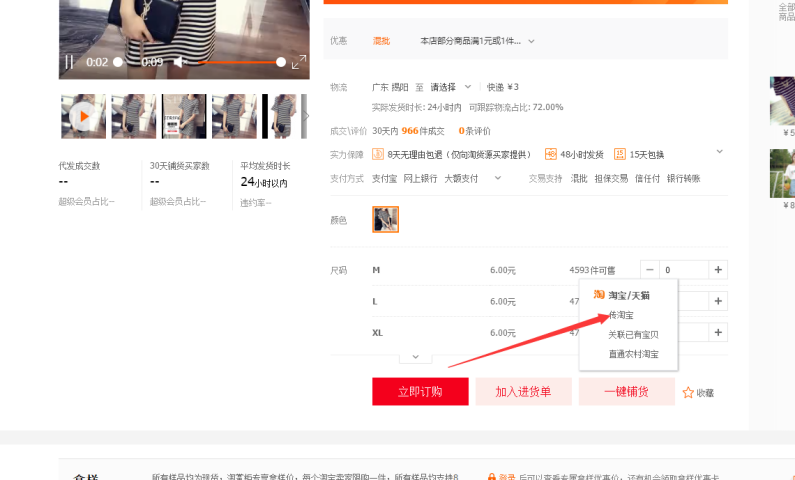Open the lower recommended product thumbnail on right
This screenshot has height=480, width=795.
[x=782, y=173]
